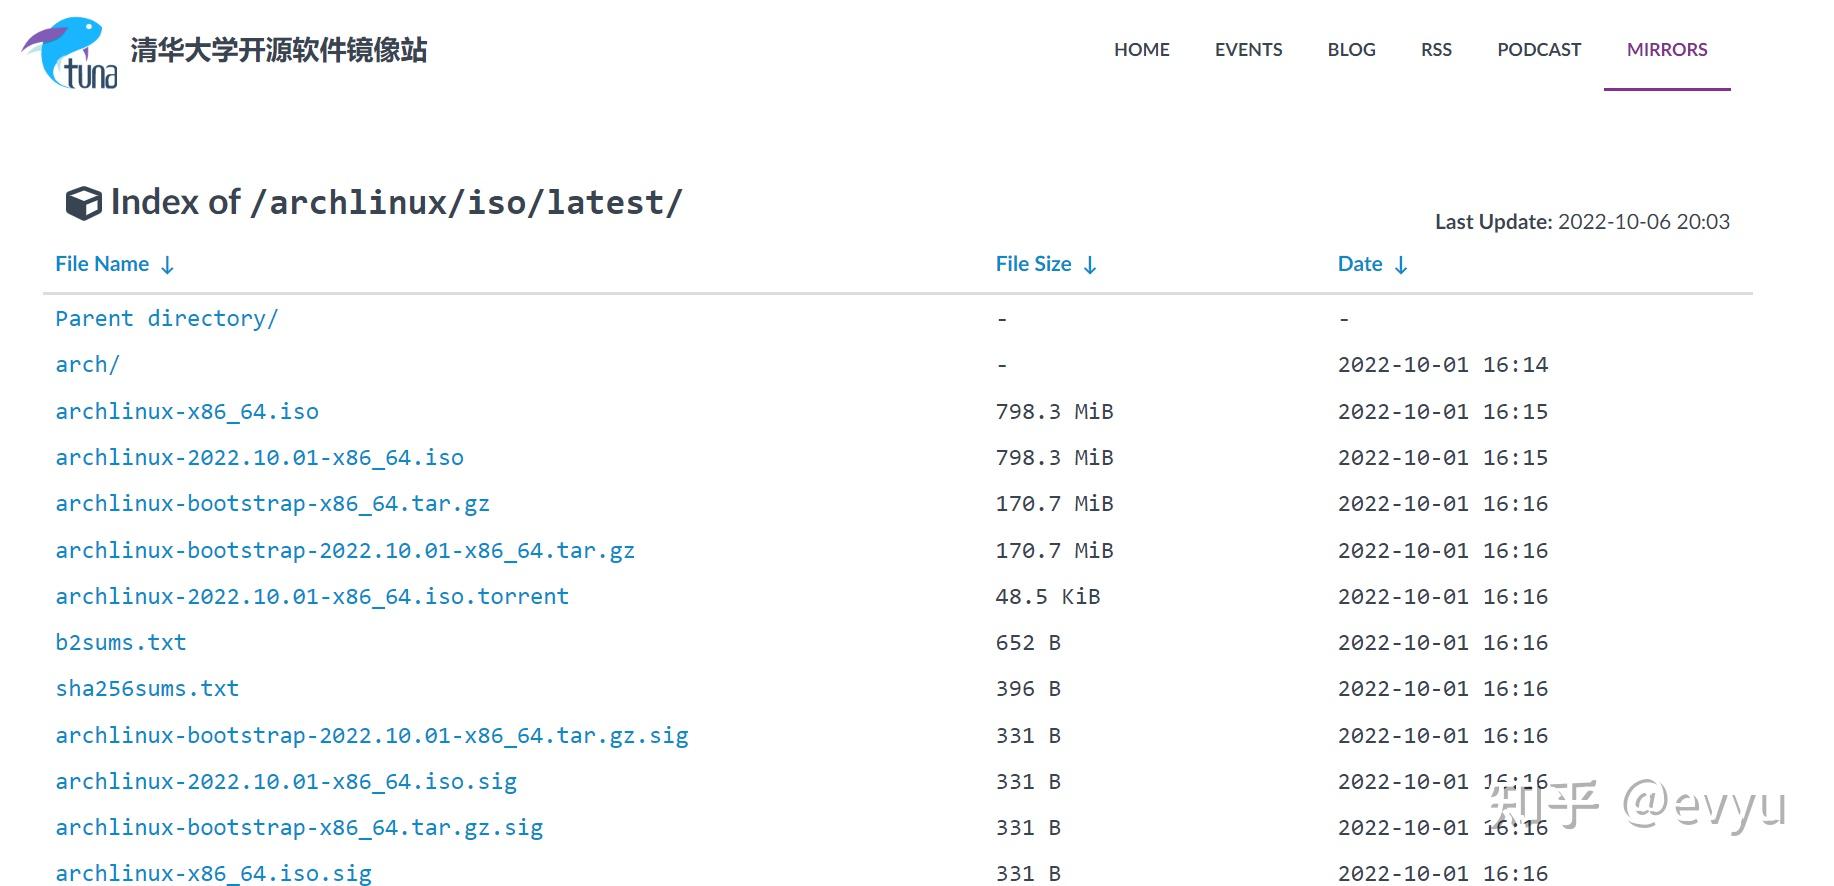Sort by File Name arrow
This screenshot has height=886, width=1834.
tap(168, 265)
